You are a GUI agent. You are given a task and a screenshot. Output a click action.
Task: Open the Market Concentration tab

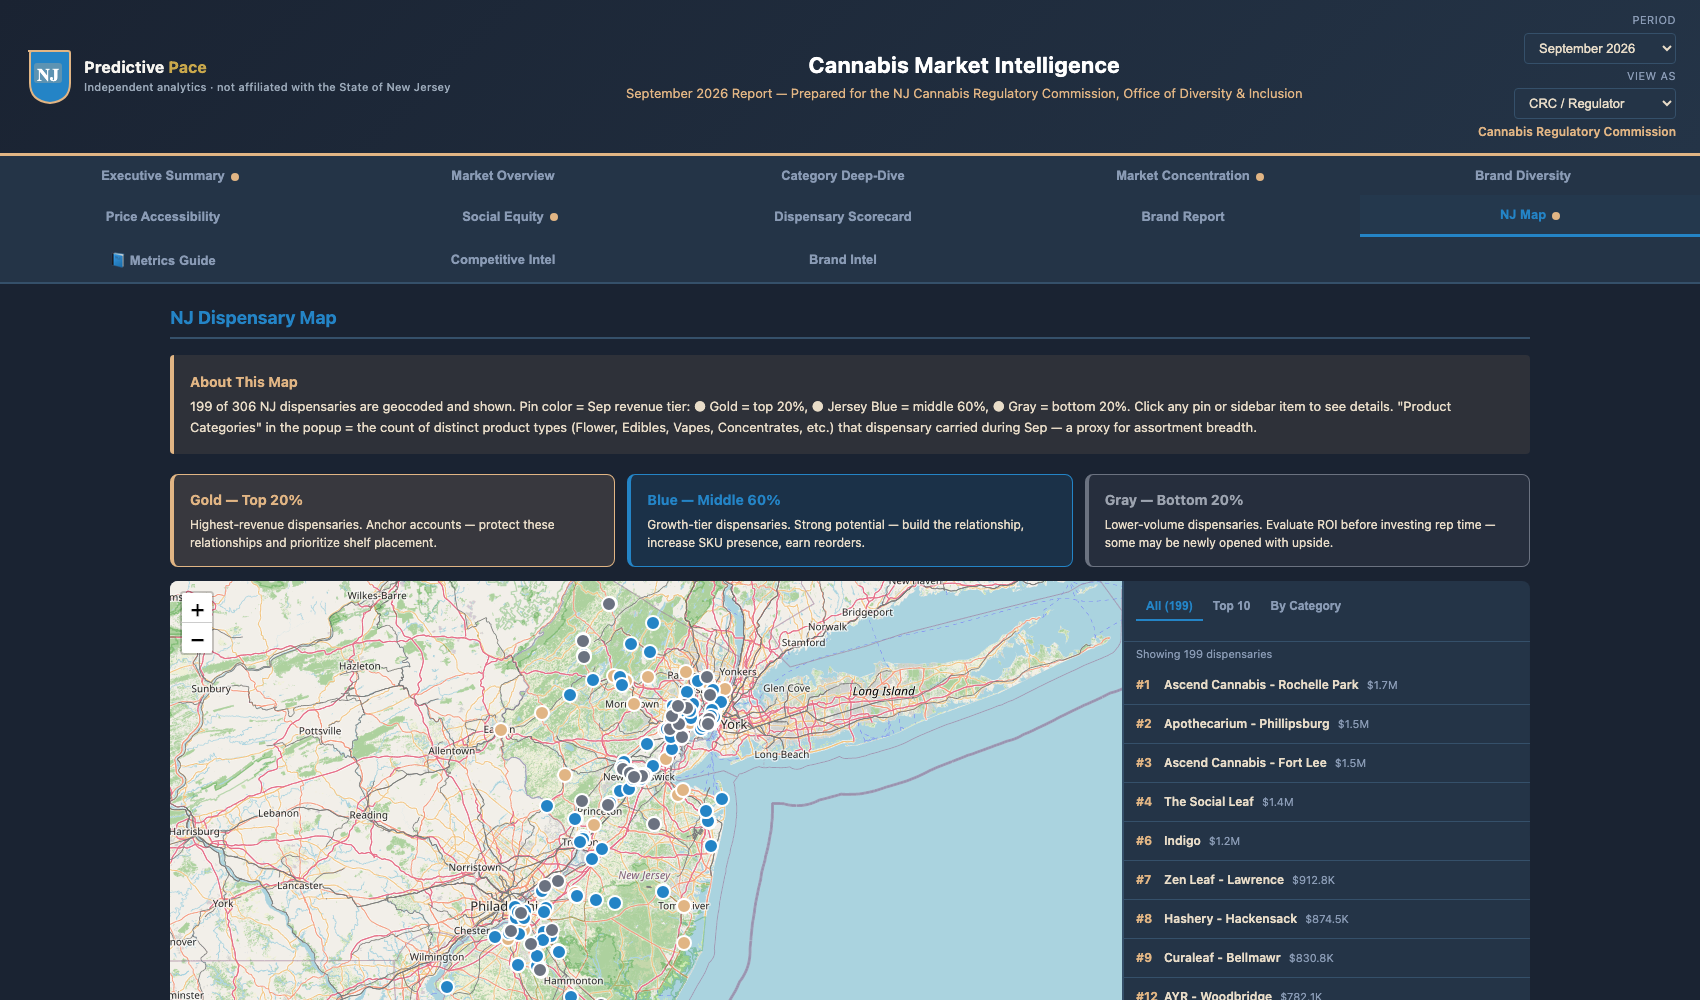[x=1190, y=176]
